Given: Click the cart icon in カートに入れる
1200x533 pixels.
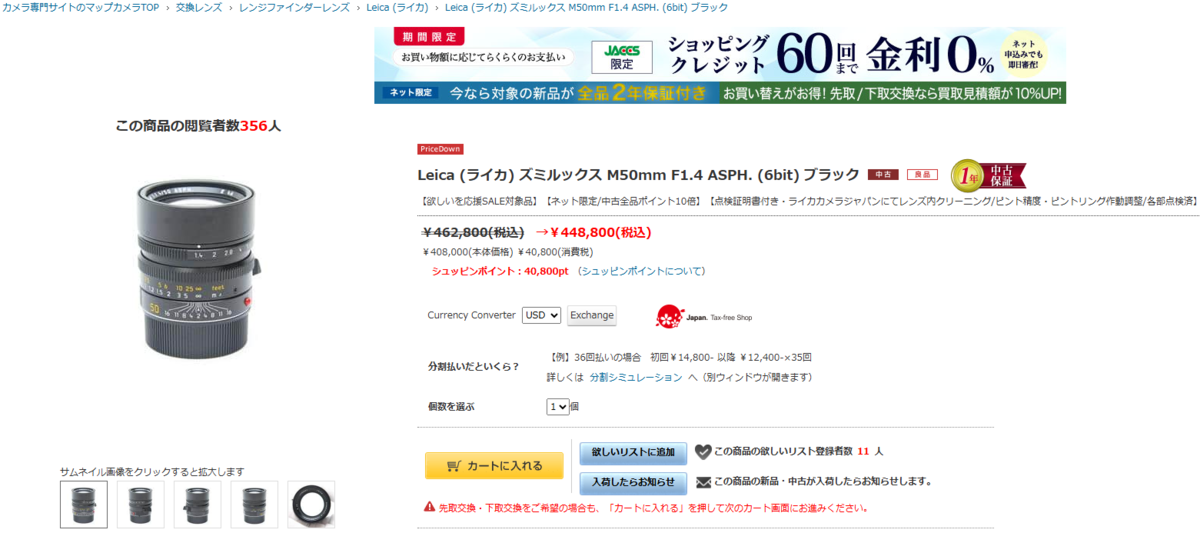Looking at the screenshot, I should [x=453, y=466].
